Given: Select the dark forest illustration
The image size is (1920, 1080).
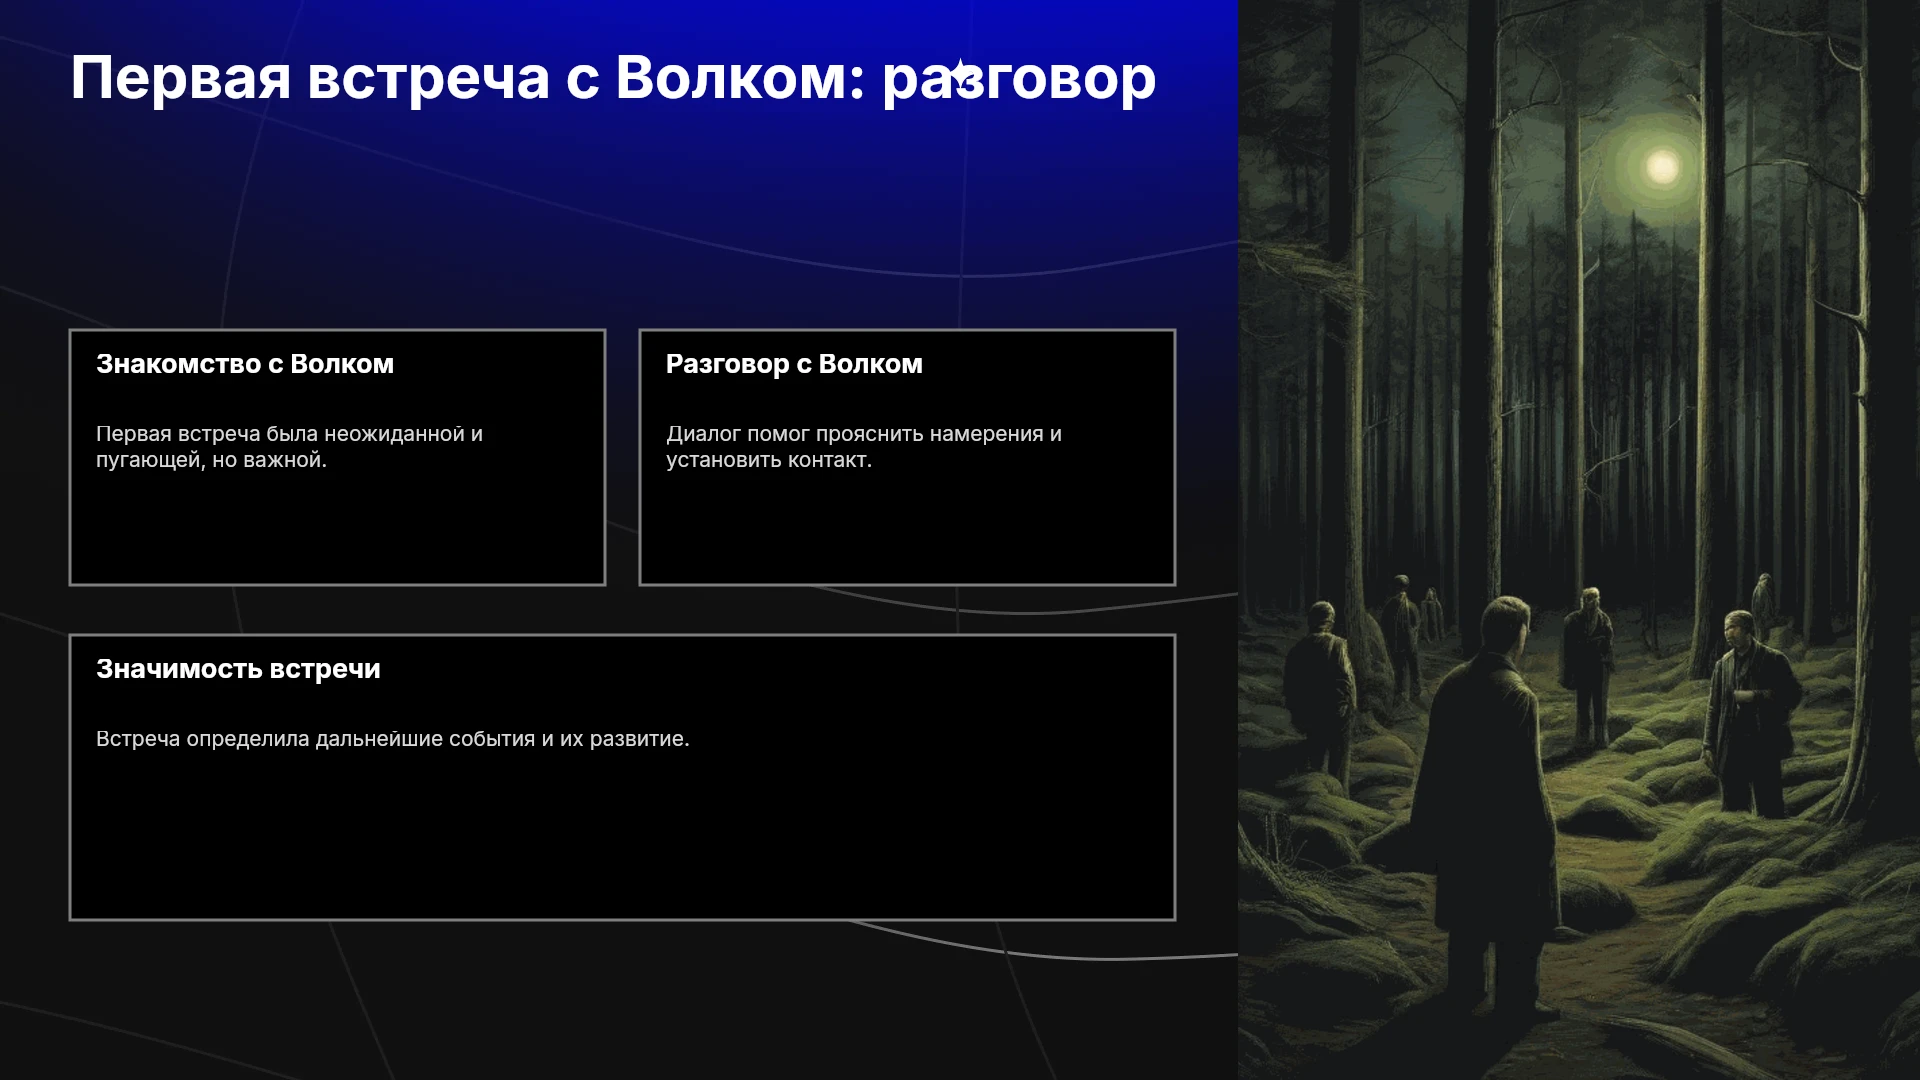Looking at the screenshot, I should pos(1579,540).
